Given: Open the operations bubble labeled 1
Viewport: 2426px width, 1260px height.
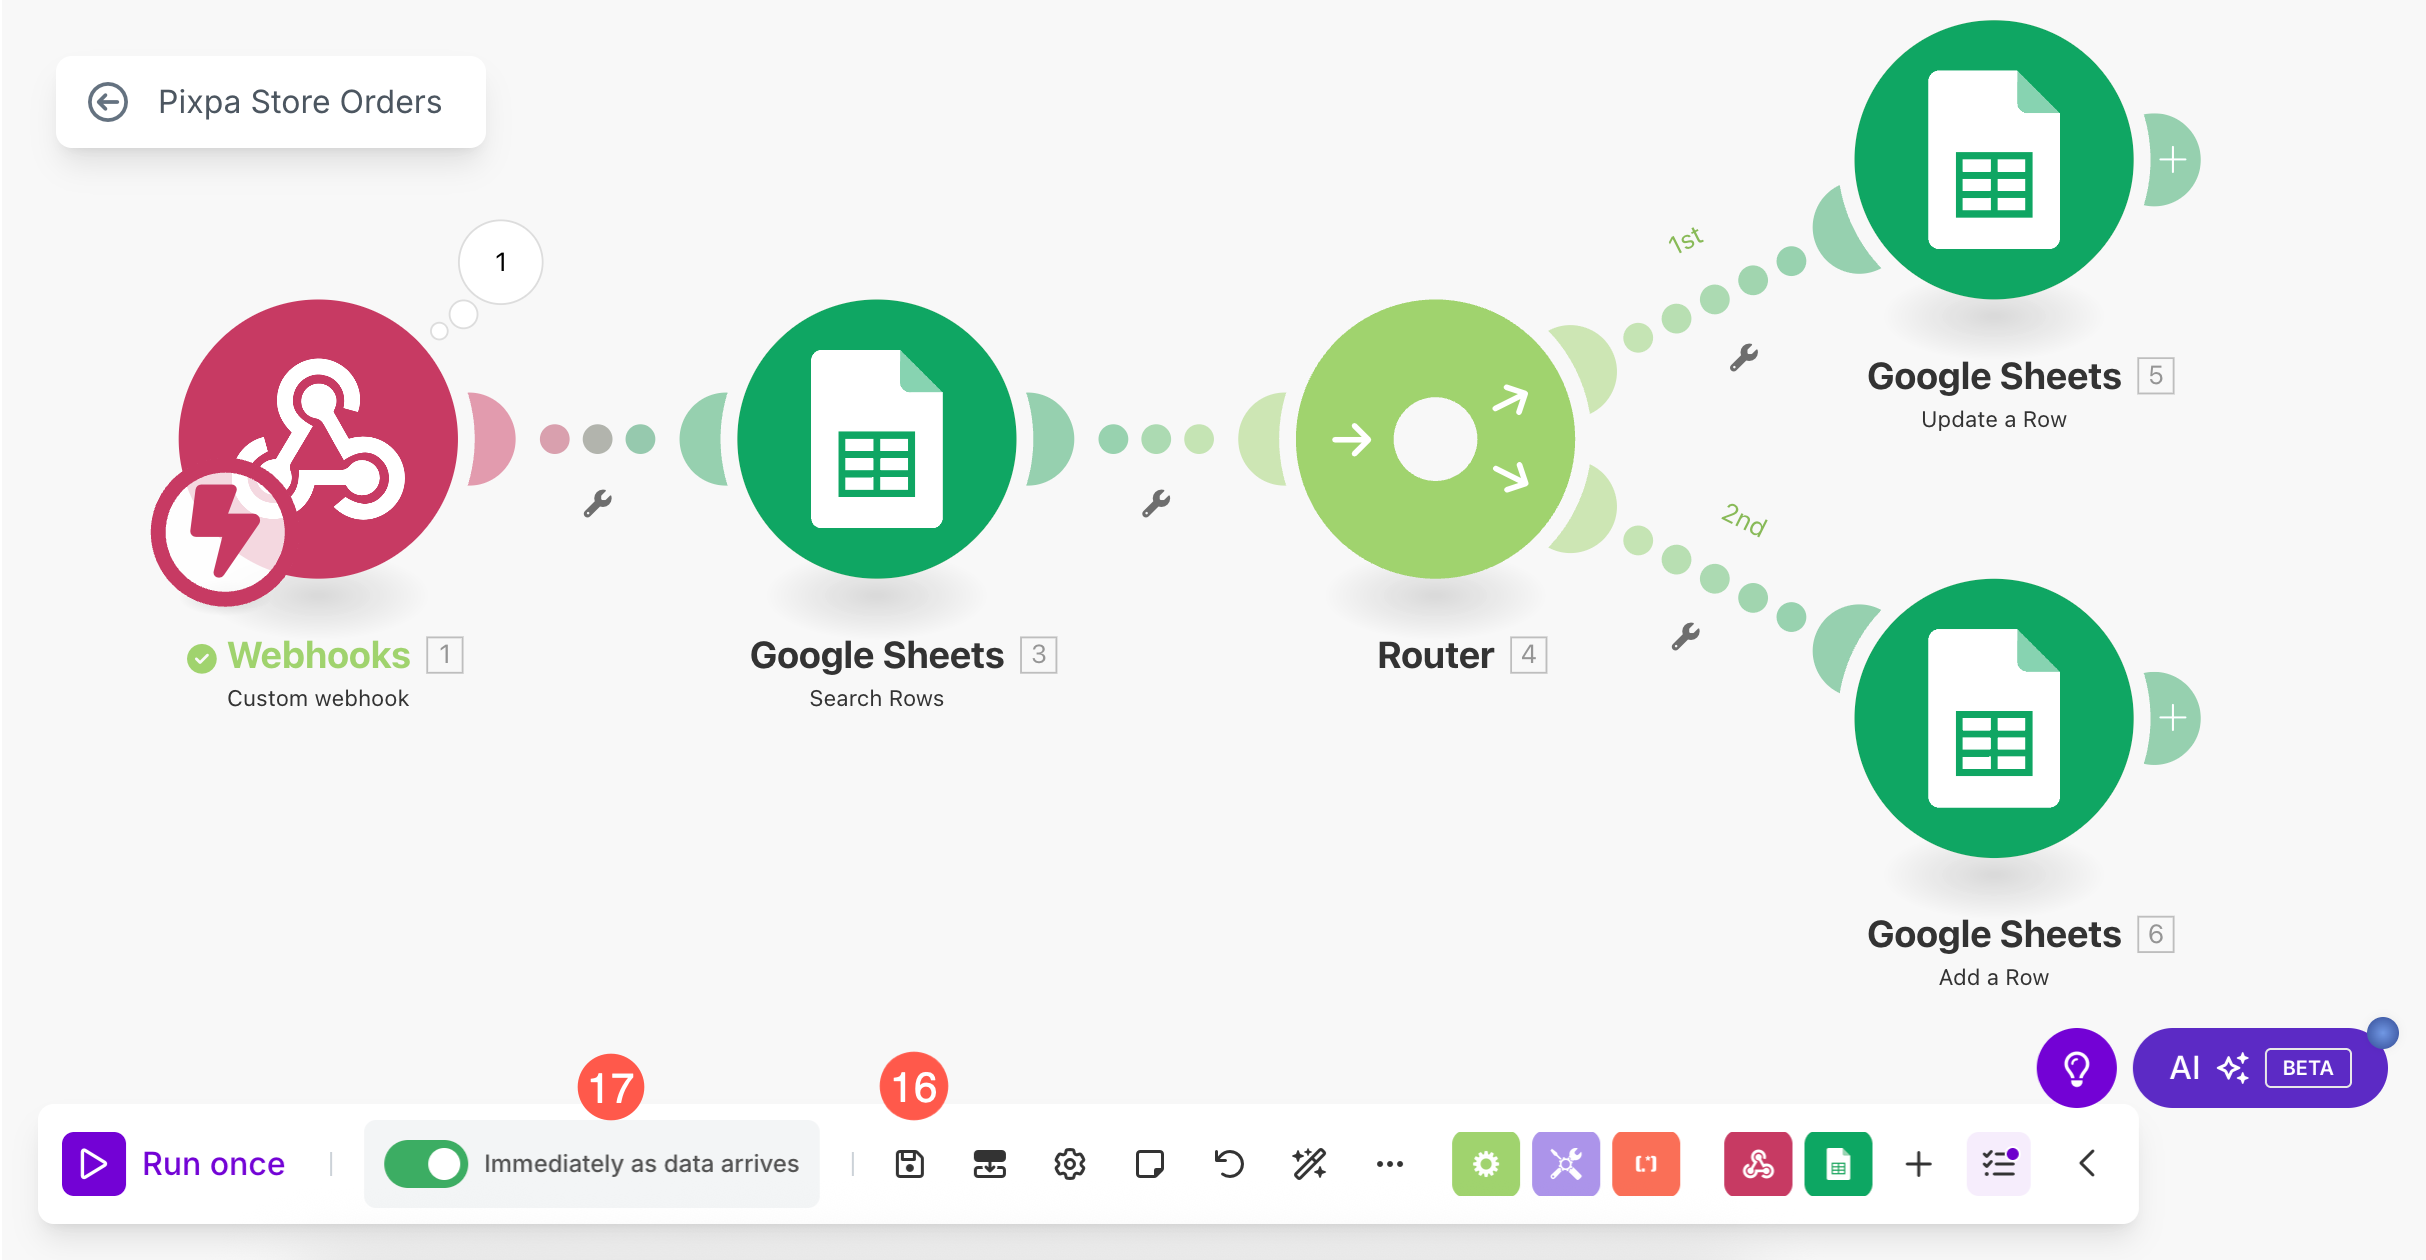Looking at the screenshot, I should 501,262.
